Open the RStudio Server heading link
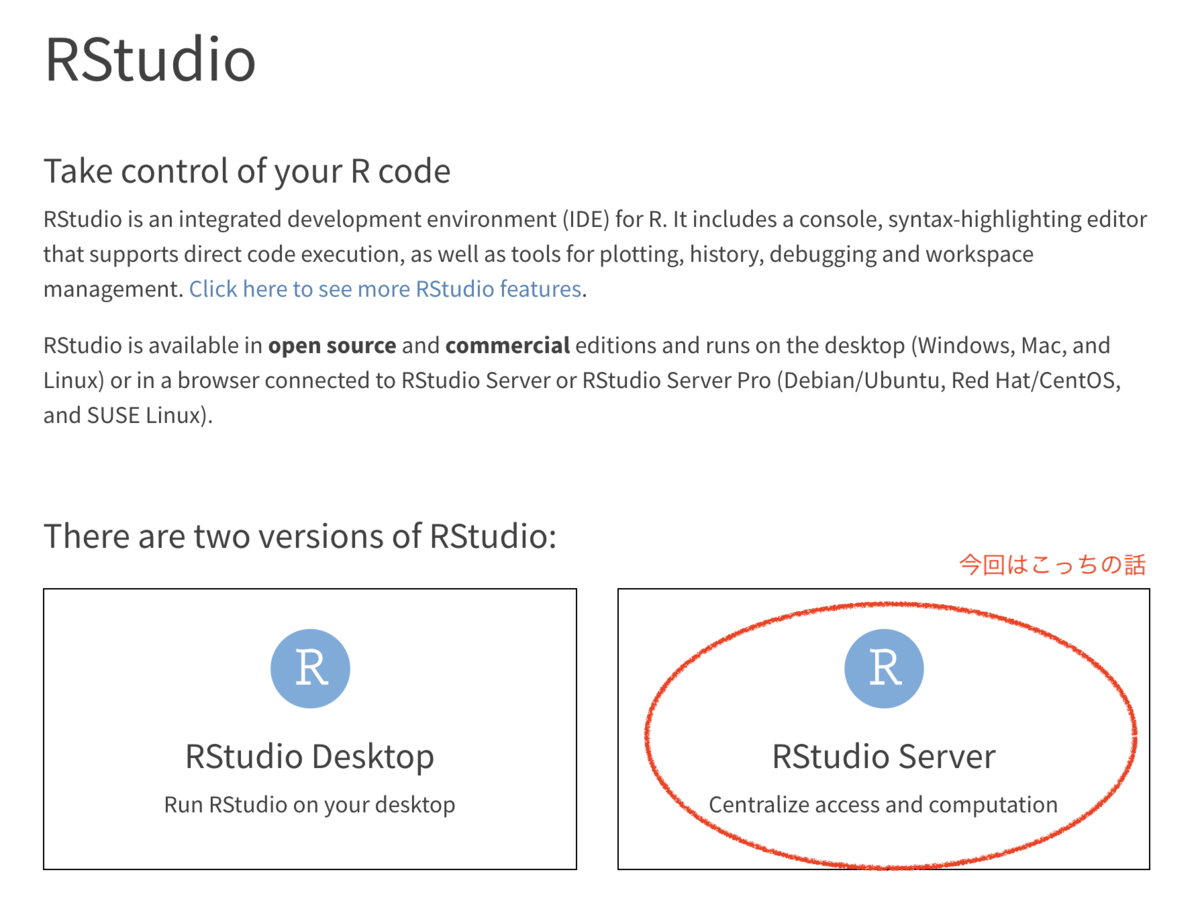 pyautogui.click(x=884, y=756)
